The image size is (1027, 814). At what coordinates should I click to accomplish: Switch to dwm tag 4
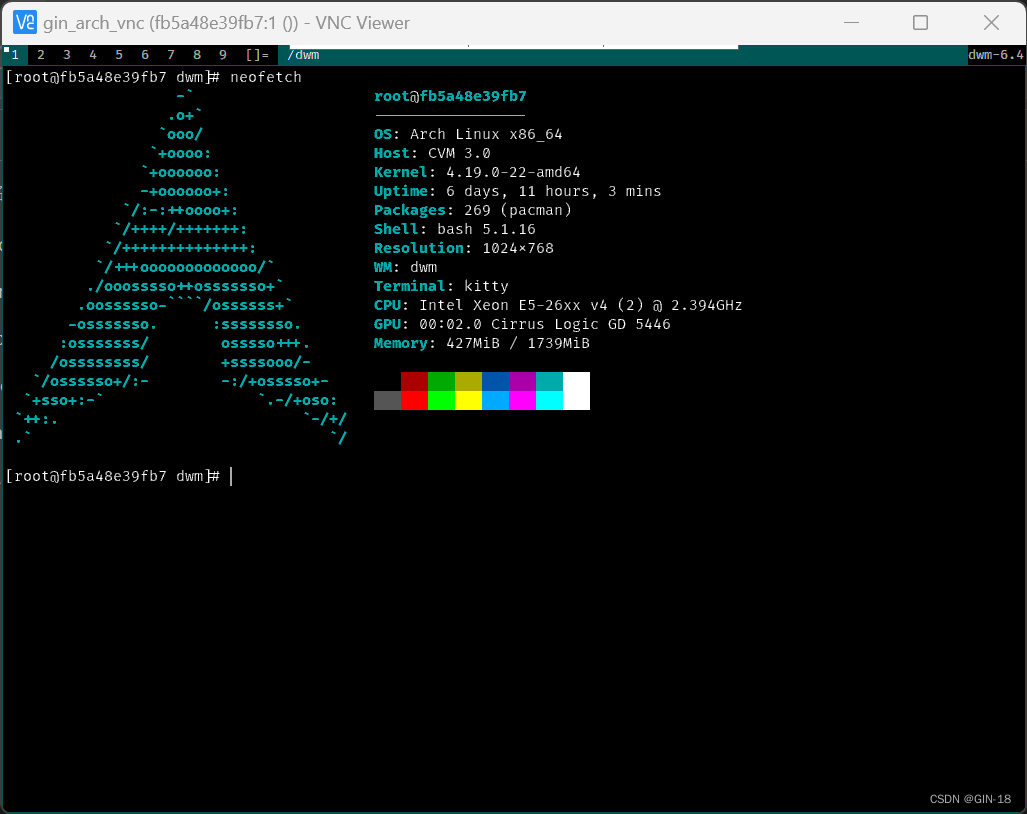tap(92, 55)
